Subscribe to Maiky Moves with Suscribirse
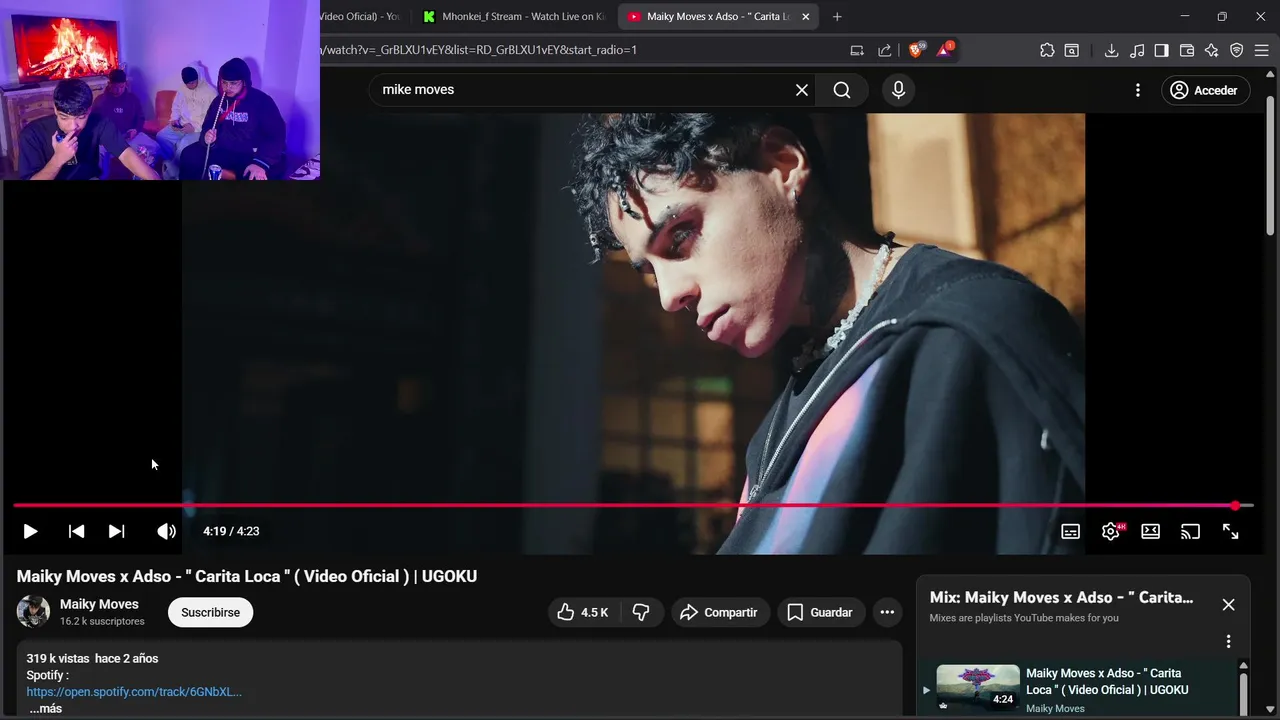Screen dimensions: 1280x720 tap(210, 612)
